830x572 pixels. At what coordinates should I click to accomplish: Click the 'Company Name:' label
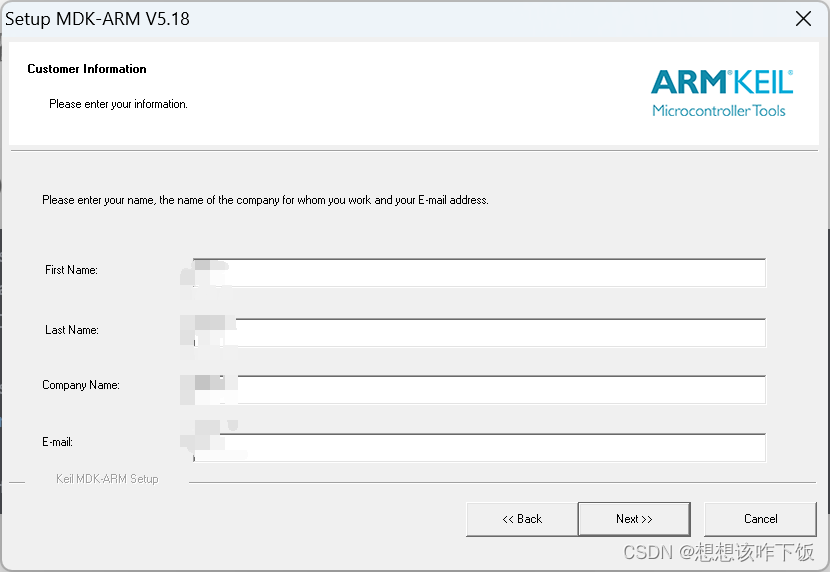(81, 385)
